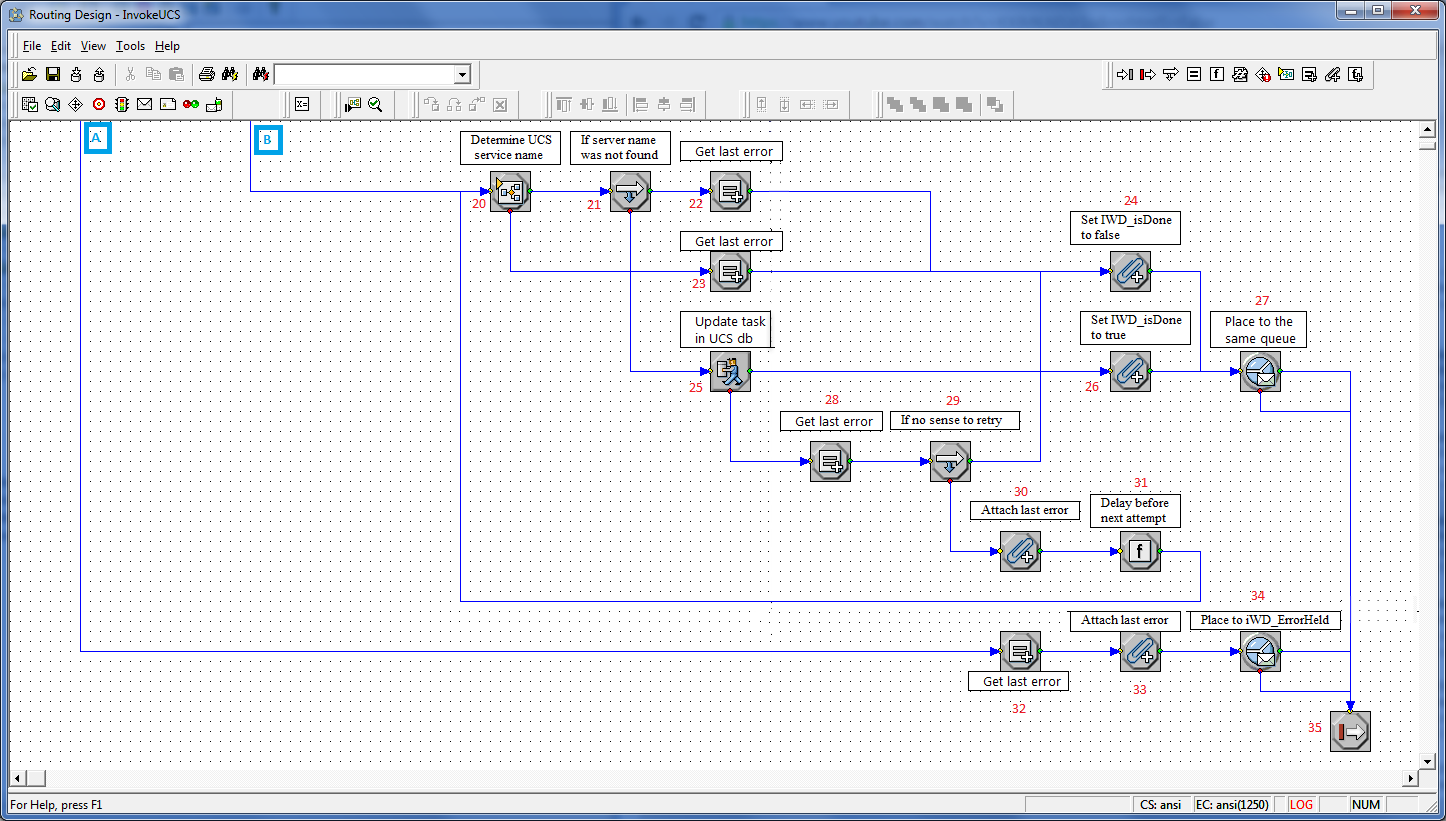The width and height of the screenshot is (1446, 821).
Task: Select node 20 Determine UCS service name block
Action: click(510, 191)
